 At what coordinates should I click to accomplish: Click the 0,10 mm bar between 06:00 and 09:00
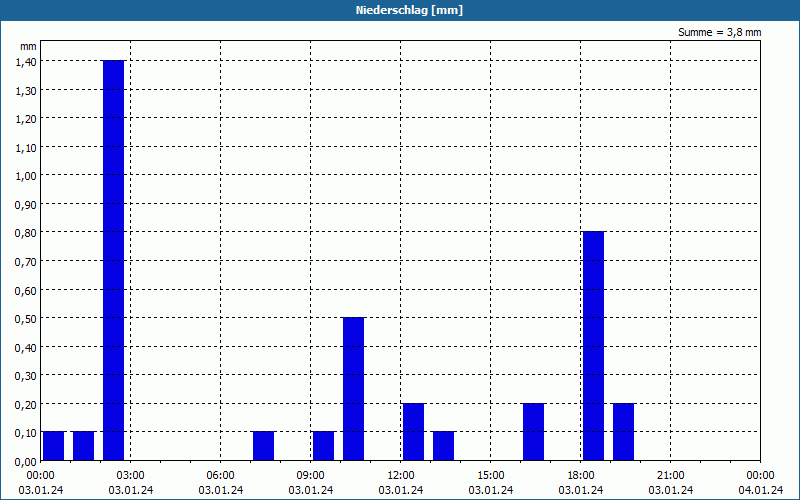tap(264, 446)
